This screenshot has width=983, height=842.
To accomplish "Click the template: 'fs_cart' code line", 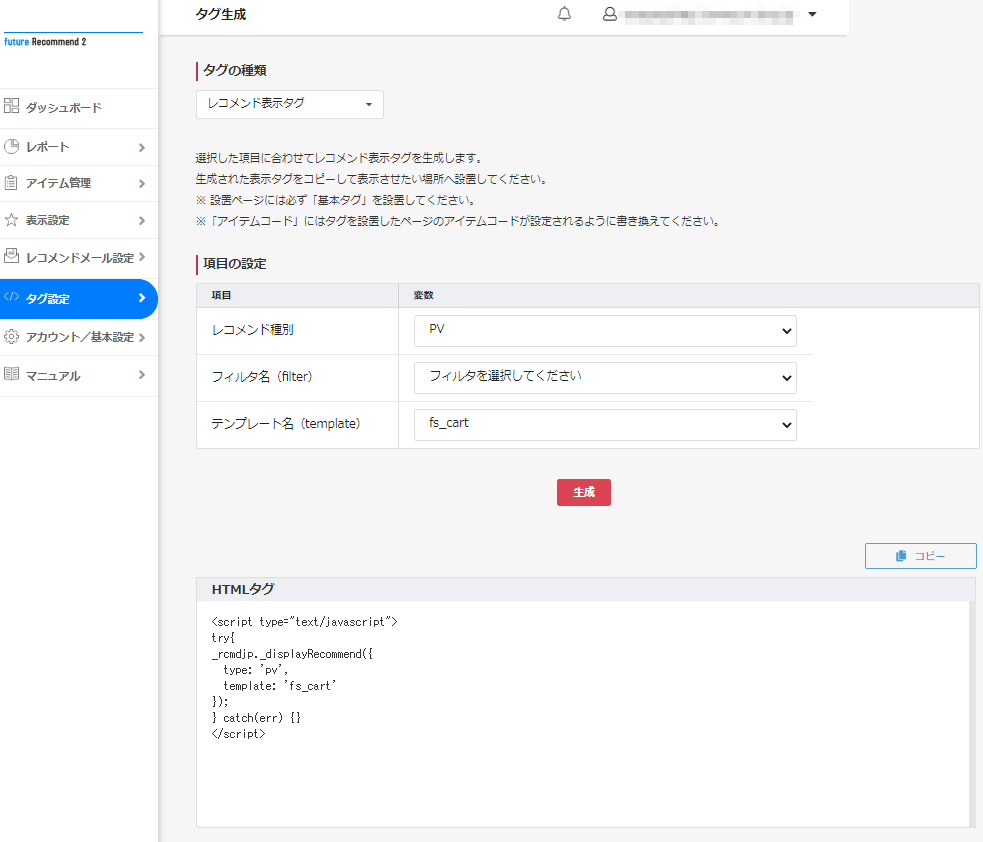I will coord(280,686).
